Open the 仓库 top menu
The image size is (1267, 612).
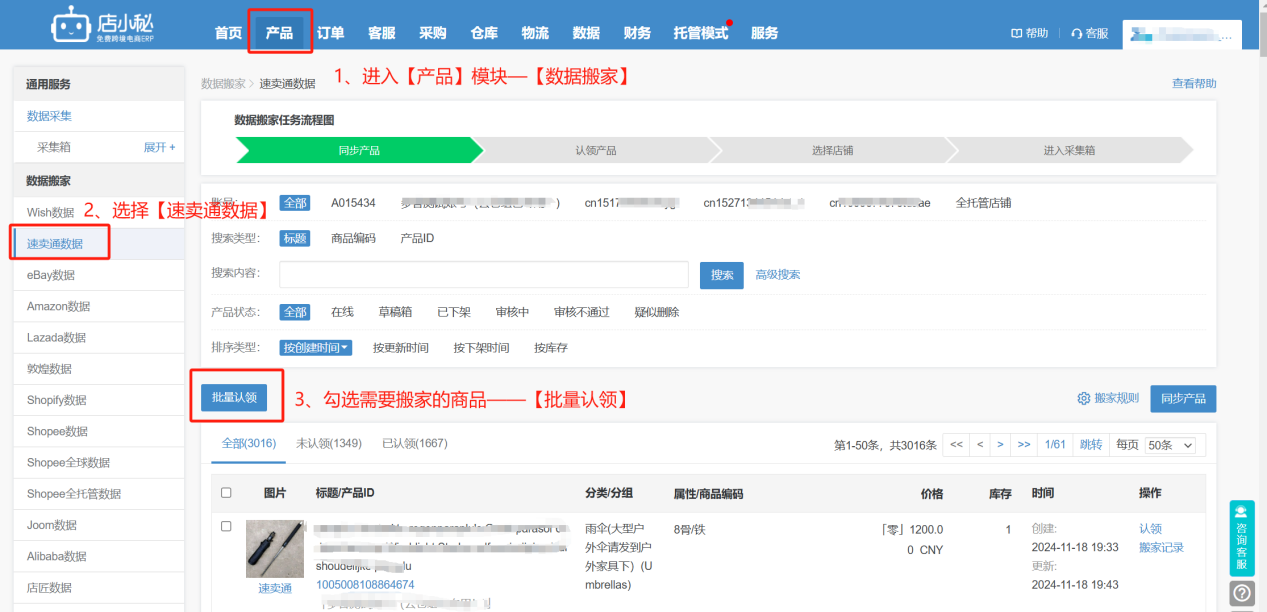point(484,33)
